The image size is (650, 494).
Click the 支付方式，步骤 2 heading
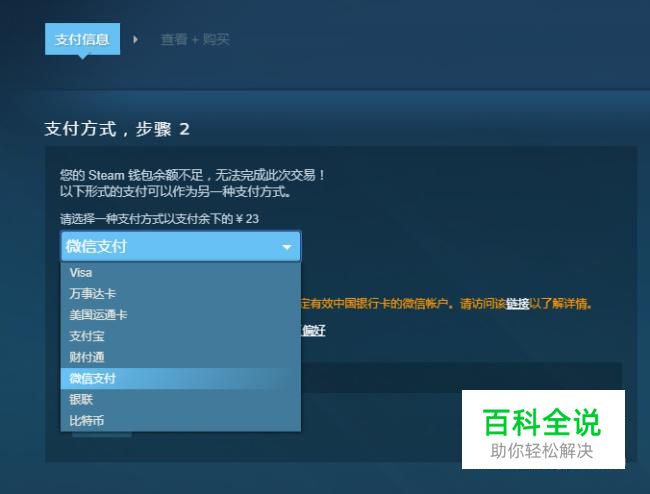pos(117,129)
